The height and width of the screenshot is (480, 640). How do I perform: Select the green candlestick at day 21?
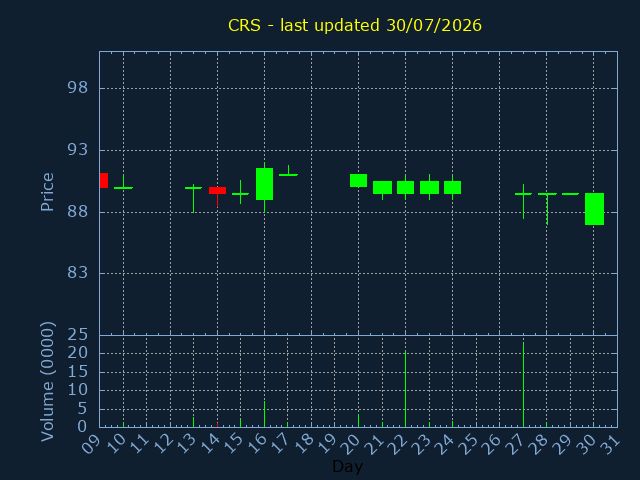point(382,187)
